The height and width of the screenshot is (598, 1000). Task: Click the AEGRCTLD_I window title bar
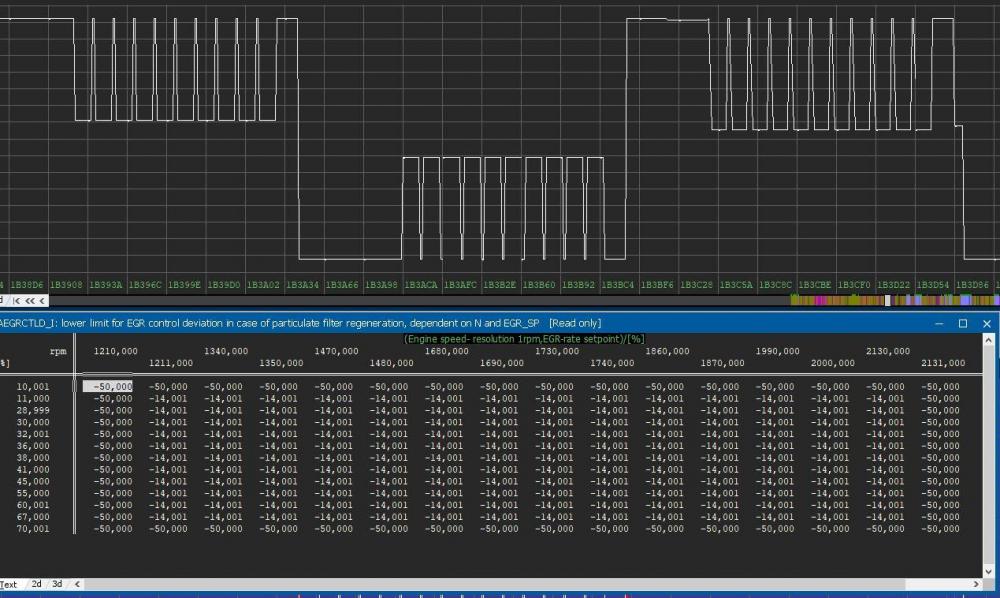[x=300, y=324]
